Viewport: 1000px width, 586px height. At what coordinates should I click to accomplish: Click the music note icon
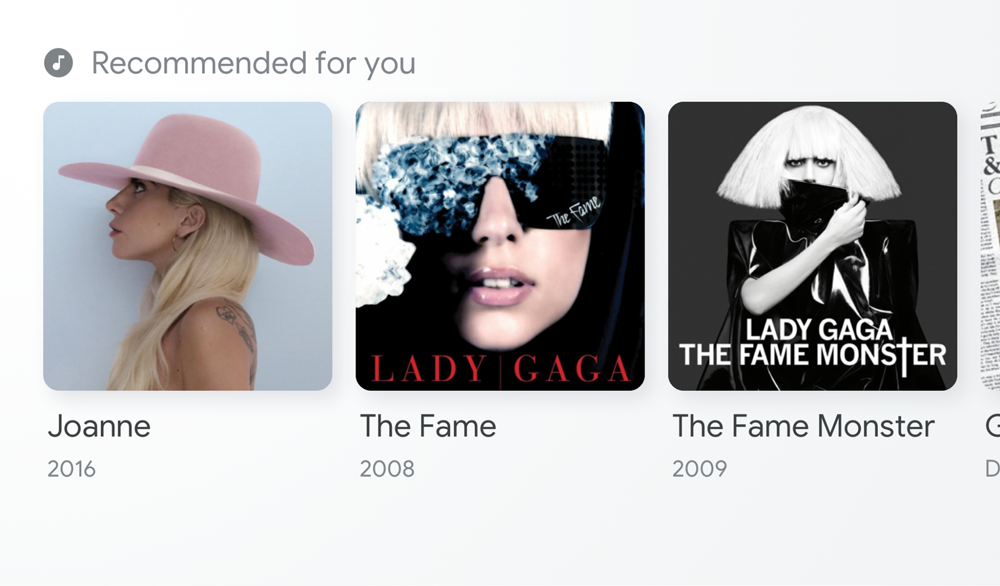click(59, 63)
